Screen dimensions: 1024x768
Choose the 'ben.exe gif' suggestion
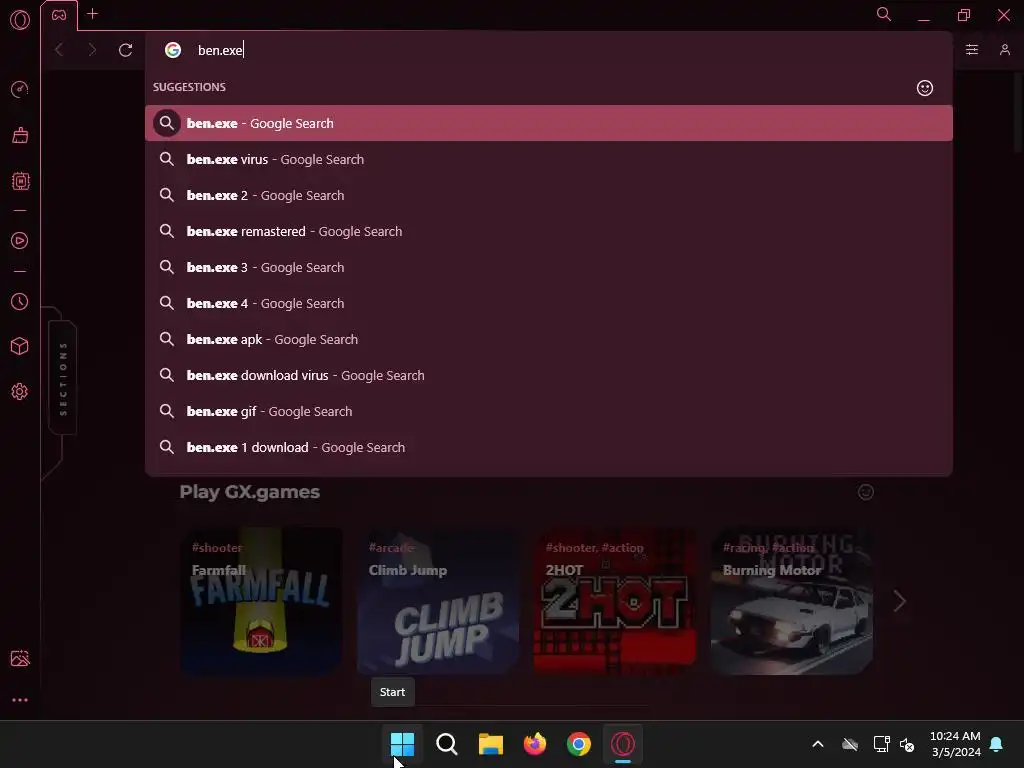[549, 411]
